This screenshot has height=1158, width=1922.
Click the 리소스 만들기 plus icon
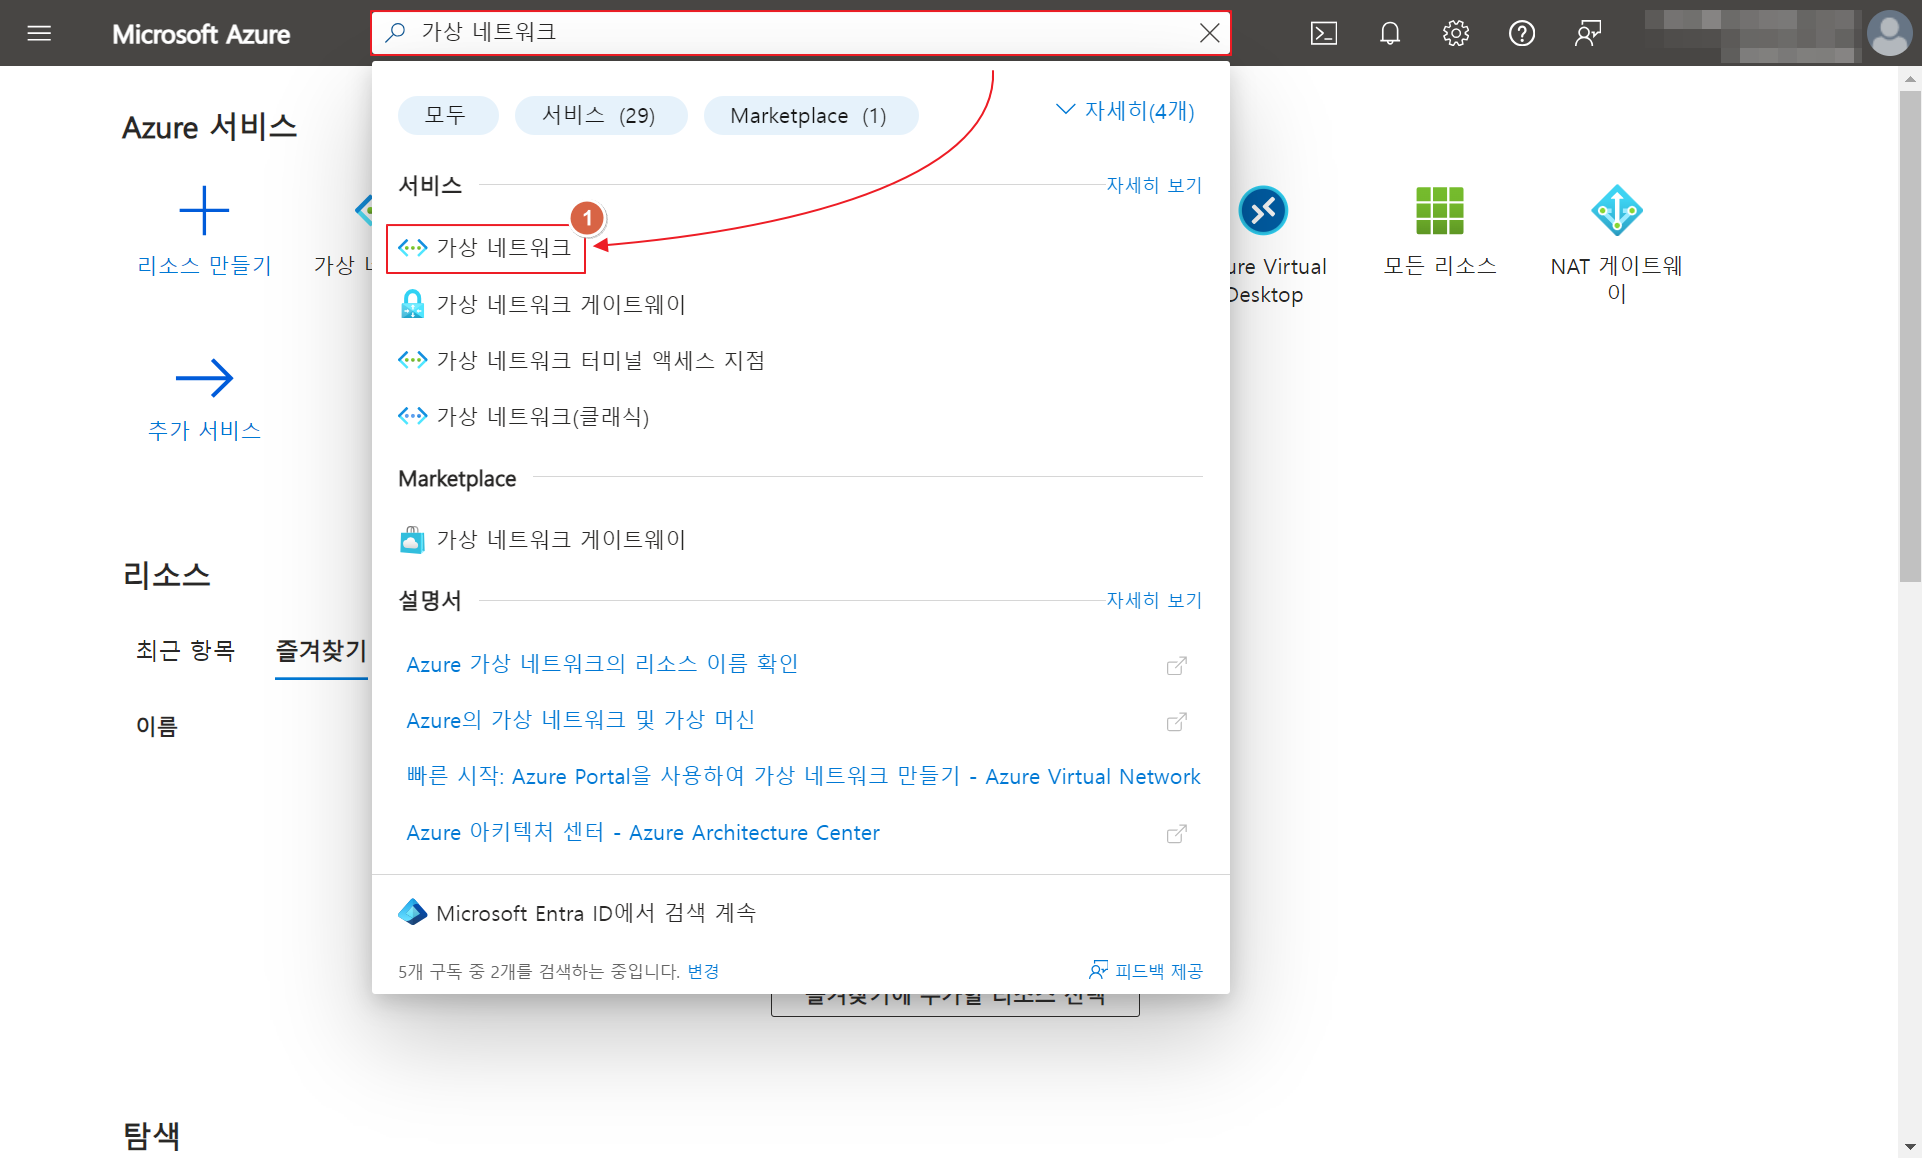(204, 211)
